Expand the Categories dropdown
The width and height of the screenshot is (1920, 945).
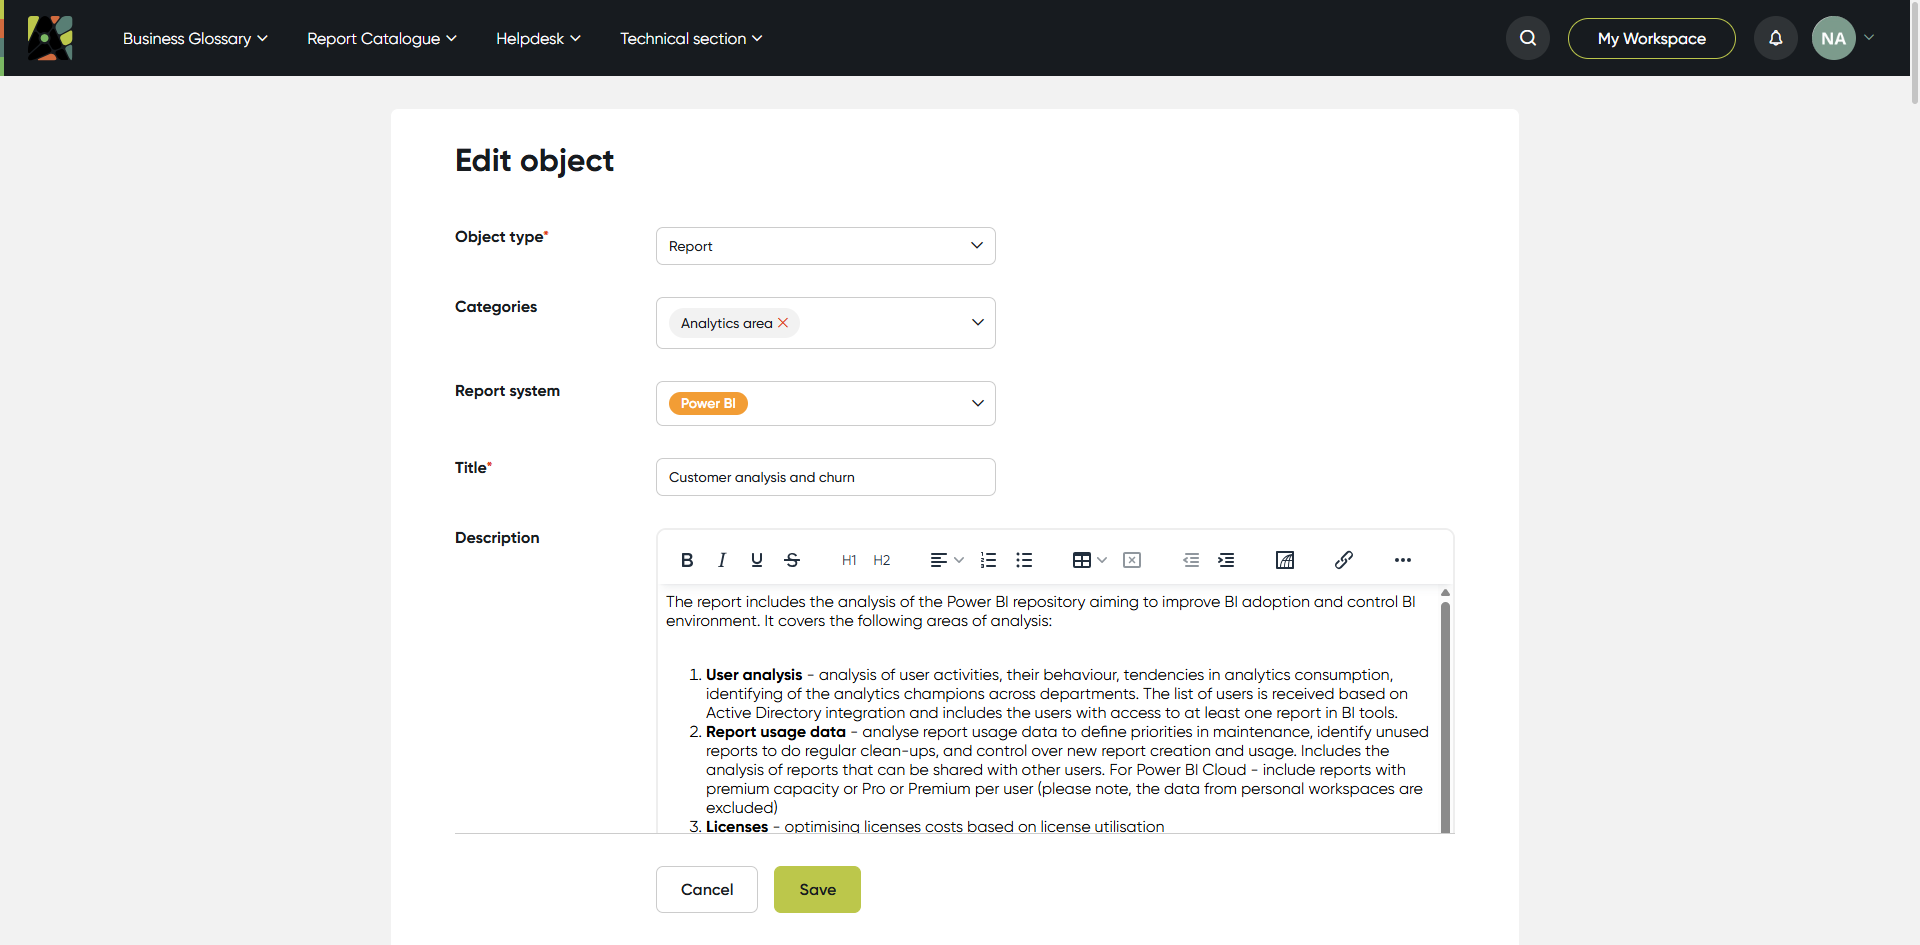click(977, 322)
